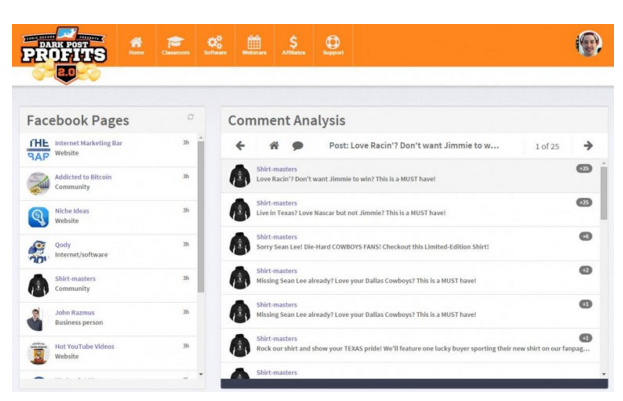Click the Shirt-masters name above Live in Texas comment

click(277, 203)
